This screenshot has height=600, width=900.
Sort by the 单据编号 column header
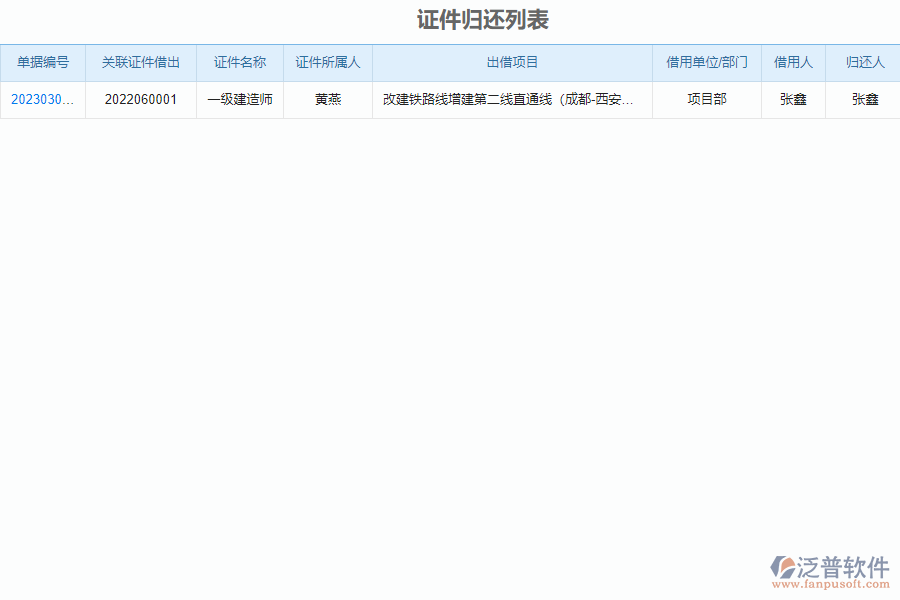click(x=43, y=62)
